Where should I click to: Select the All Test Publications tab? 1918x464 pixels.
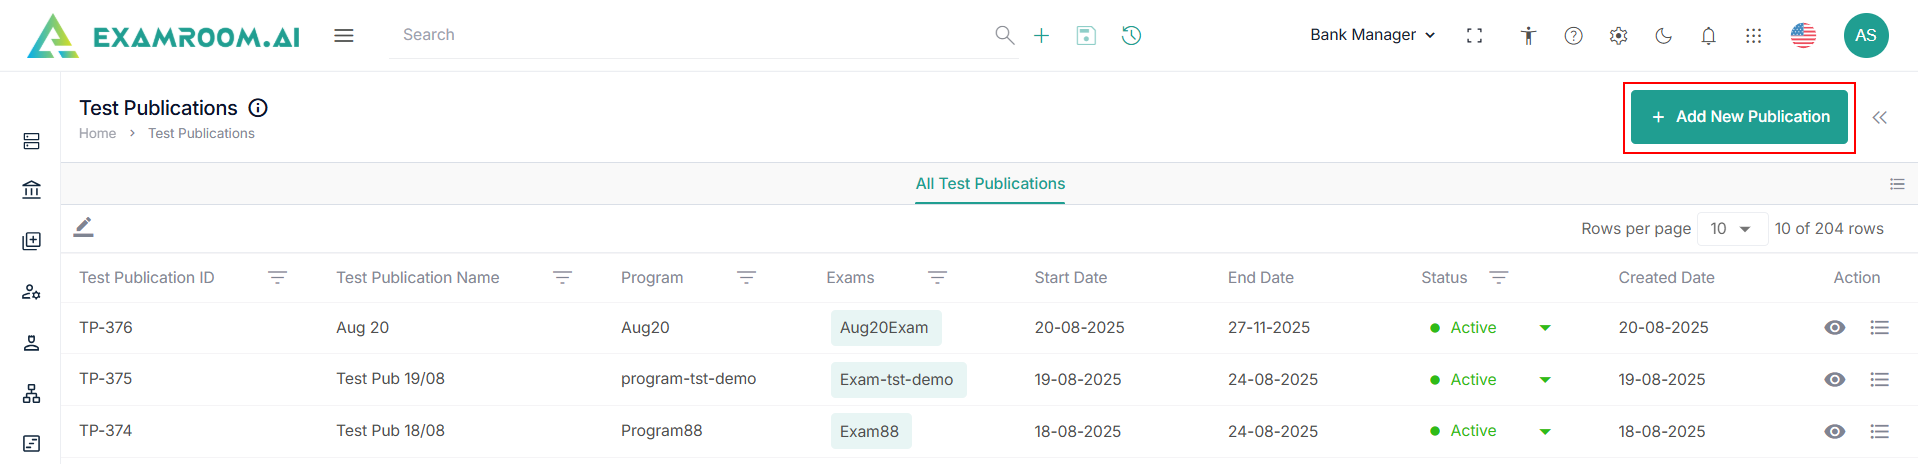click(990, 184)
